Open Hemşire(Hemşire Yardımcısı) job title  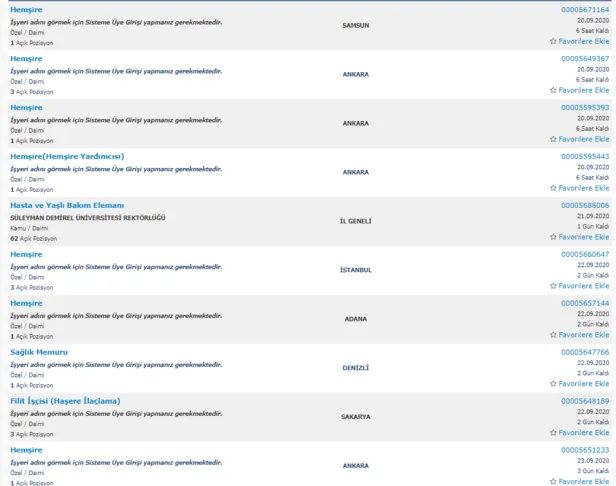tap(66, 156)
